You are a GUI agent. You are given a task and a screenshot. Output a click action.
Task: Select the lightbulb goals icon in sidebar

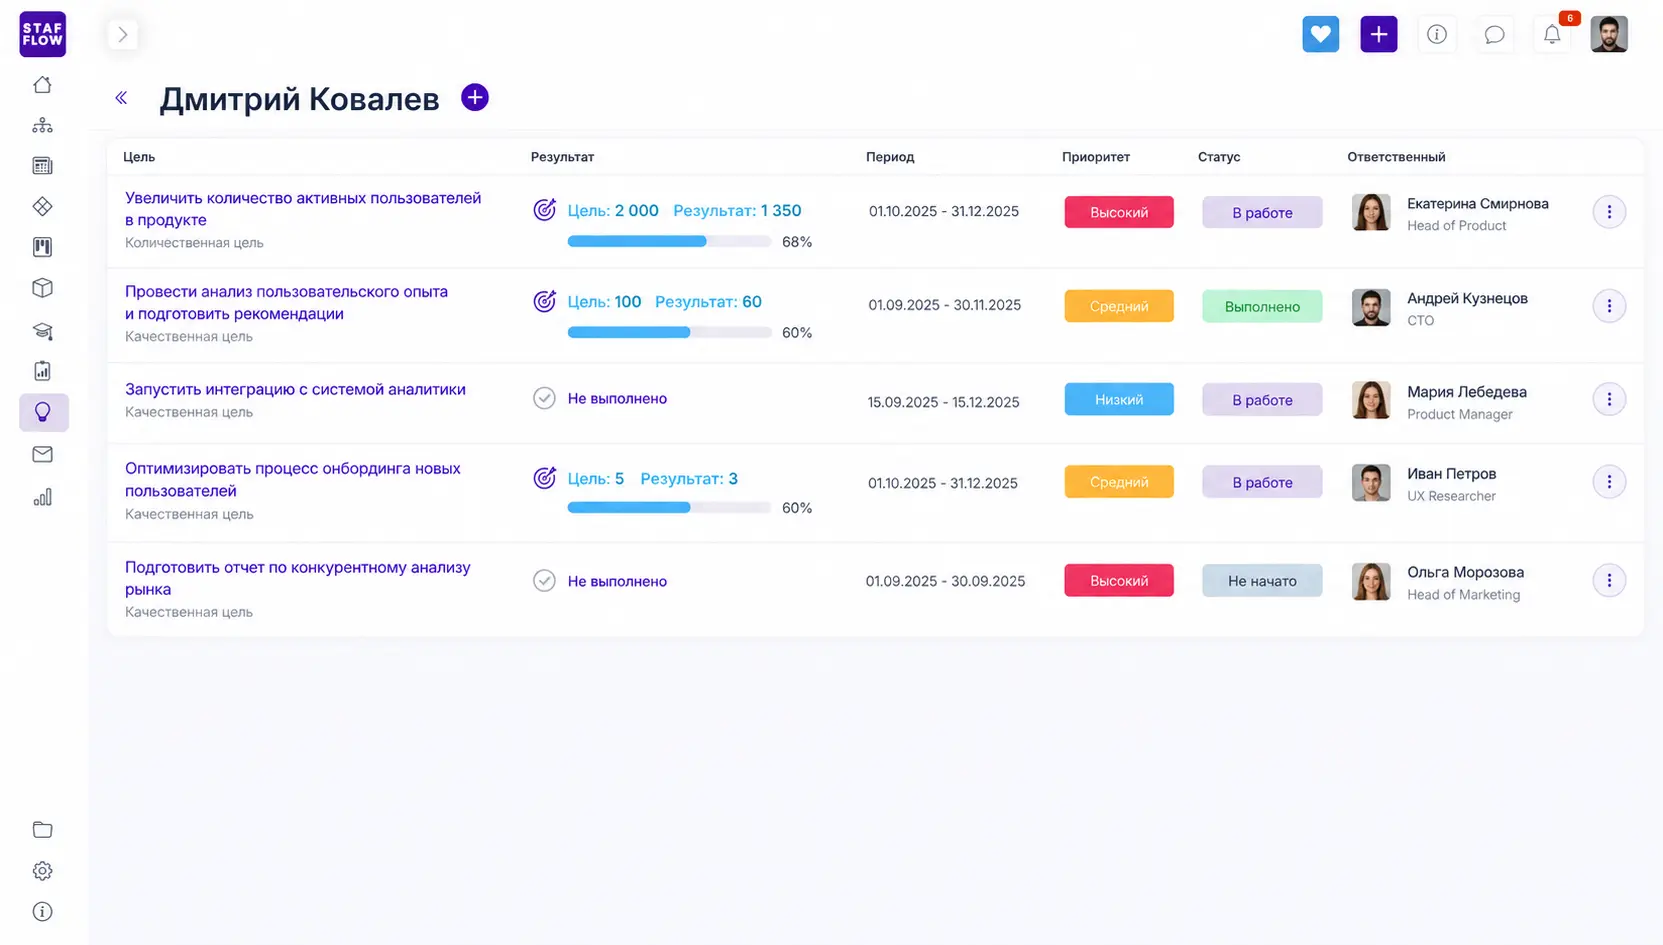43,412
